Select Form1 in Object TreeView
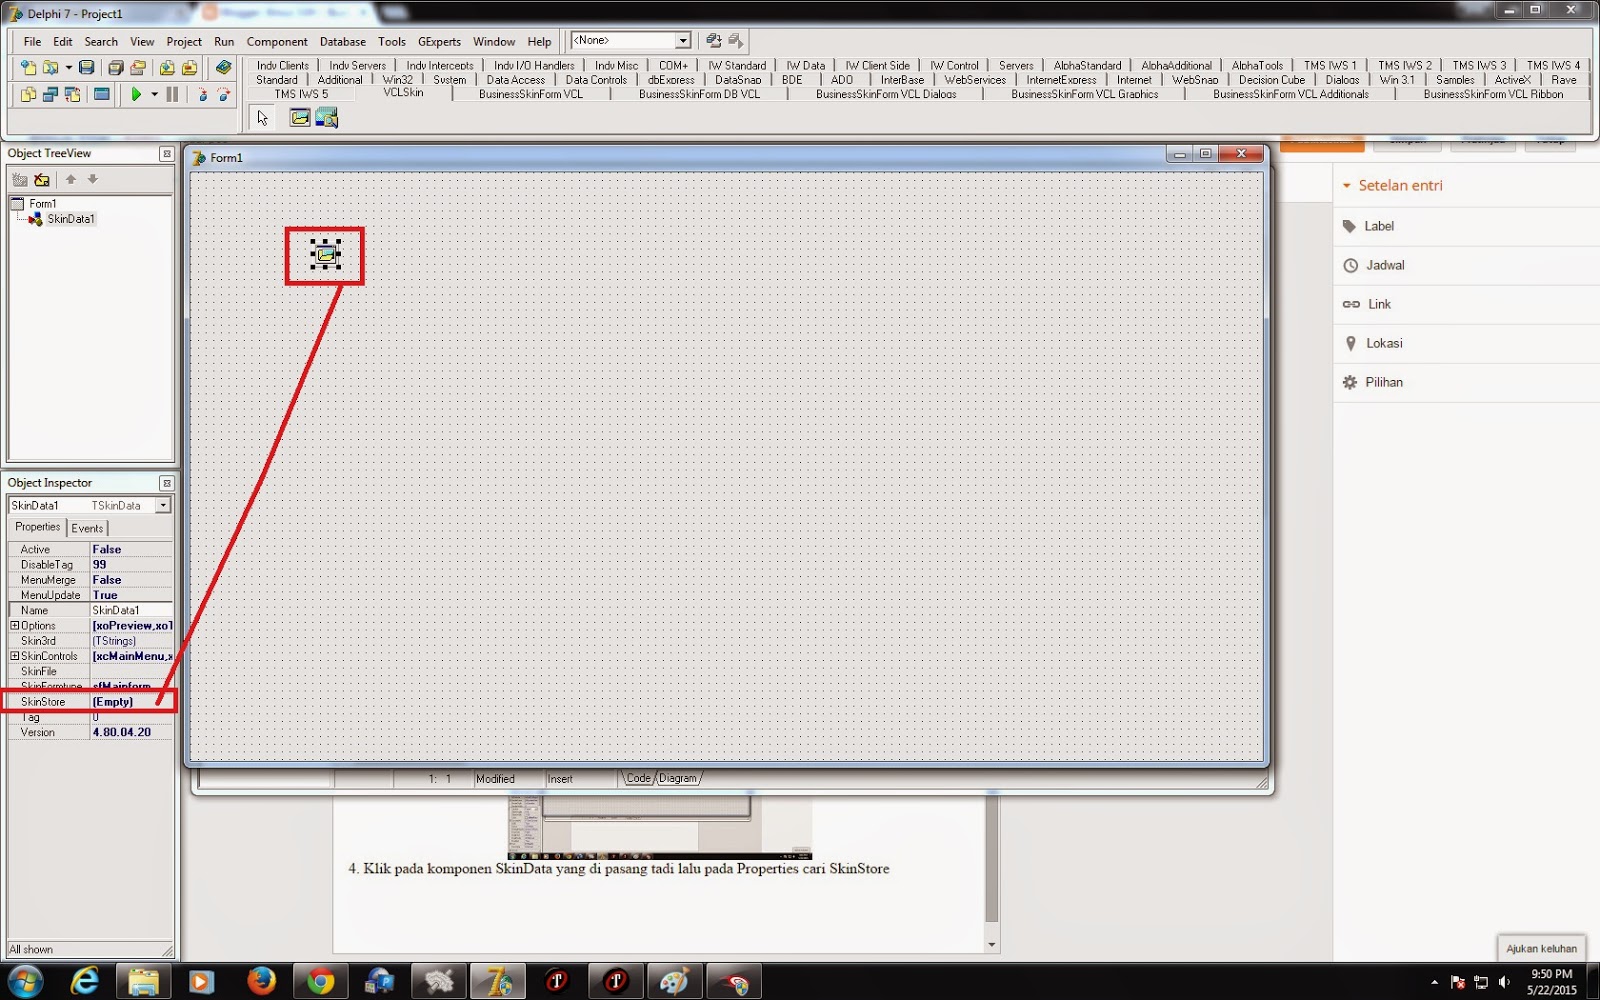Screen dimensions: 1600x1000 point(42,204)
